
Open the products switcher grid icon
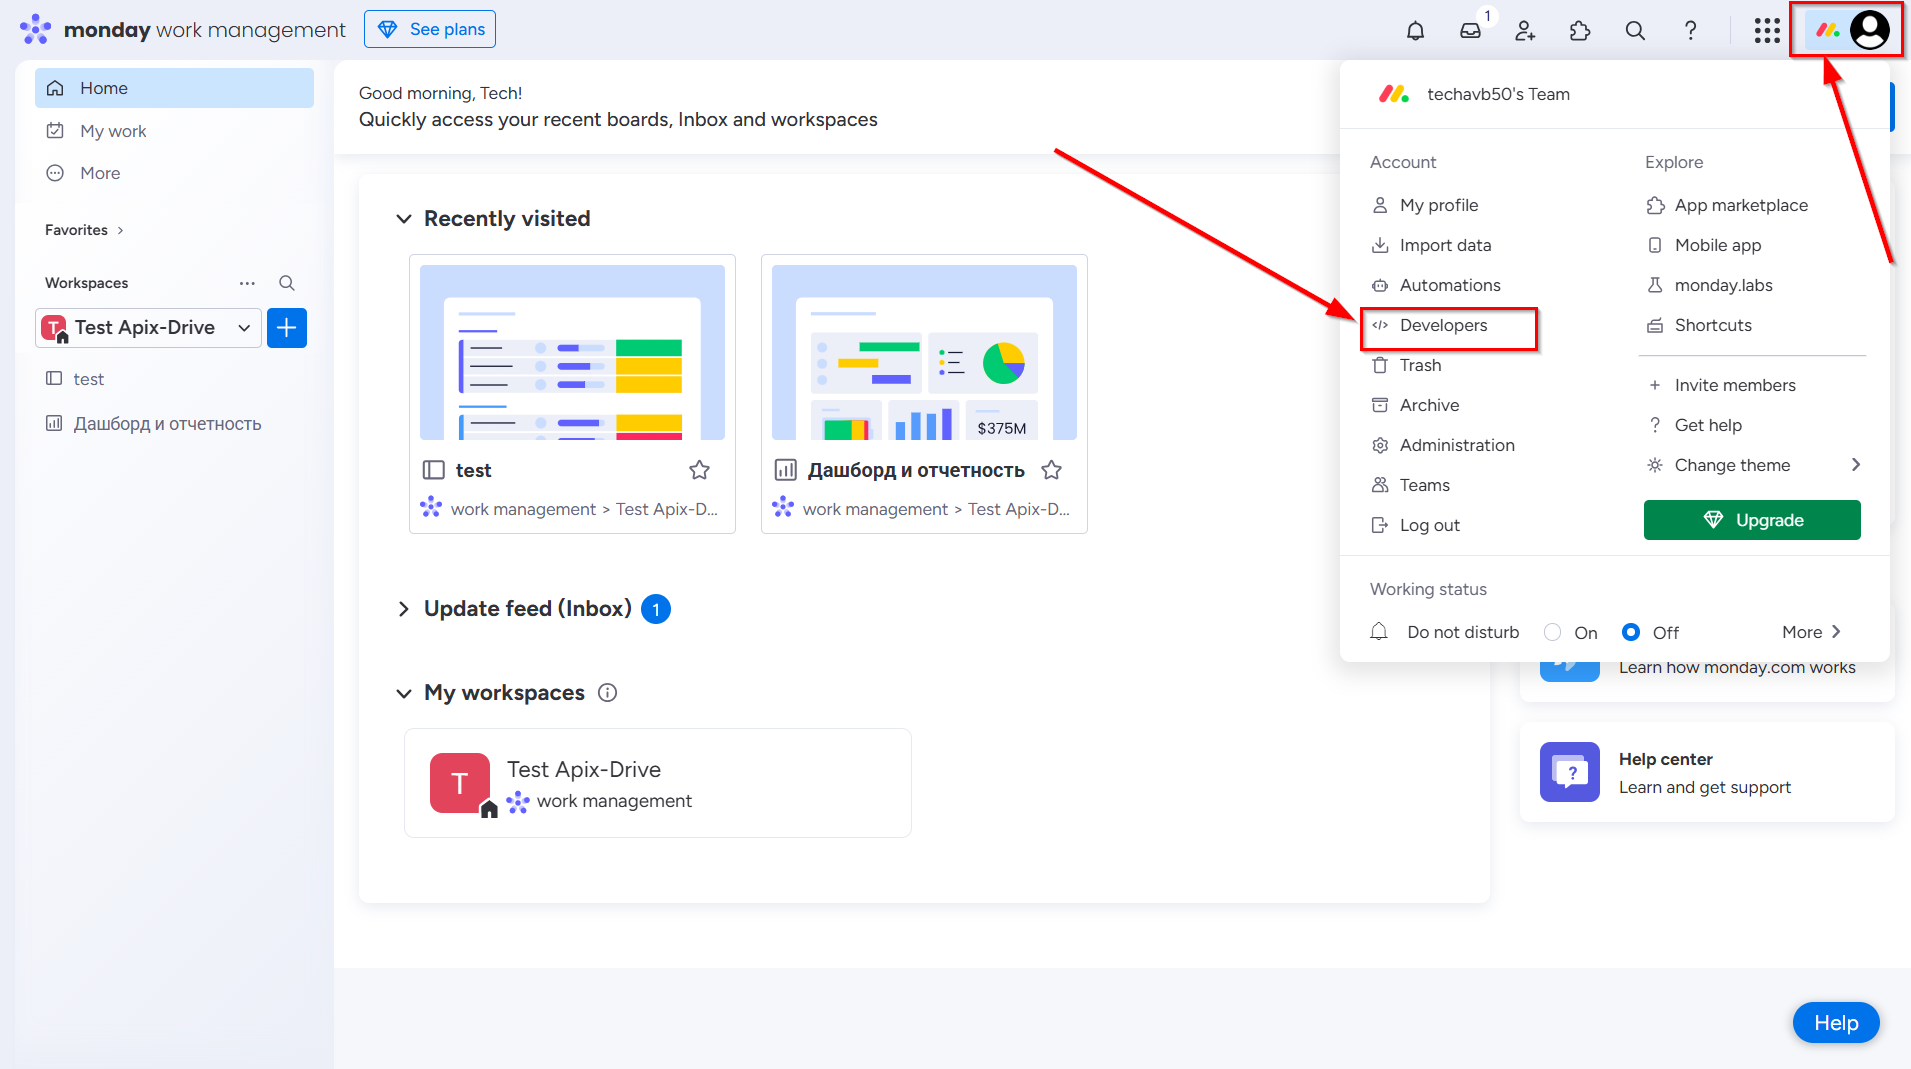click(x=1767, y=30)
